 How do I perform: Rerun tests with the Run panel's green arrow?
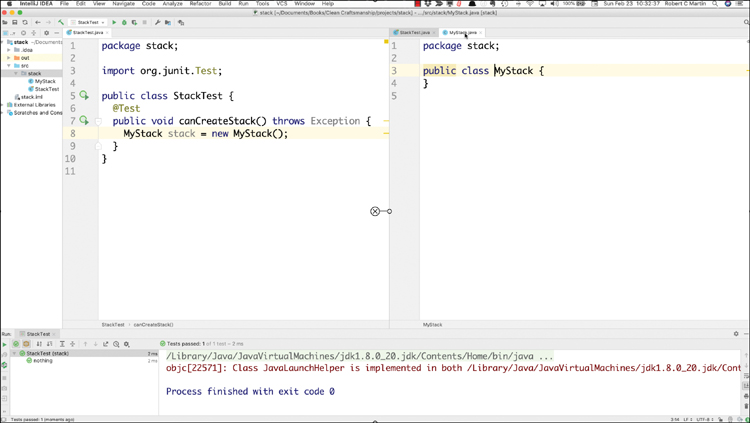[x=5, y=344]
